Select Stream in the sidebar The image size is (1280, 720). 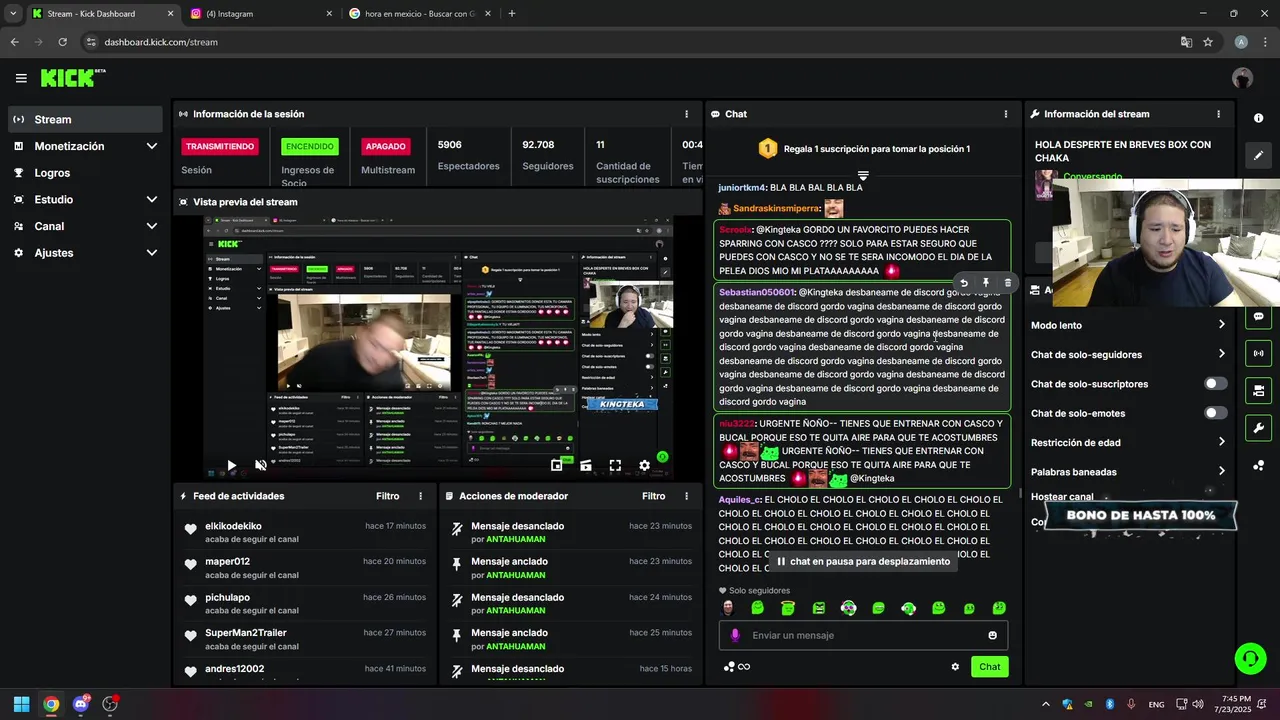point(85,119)
